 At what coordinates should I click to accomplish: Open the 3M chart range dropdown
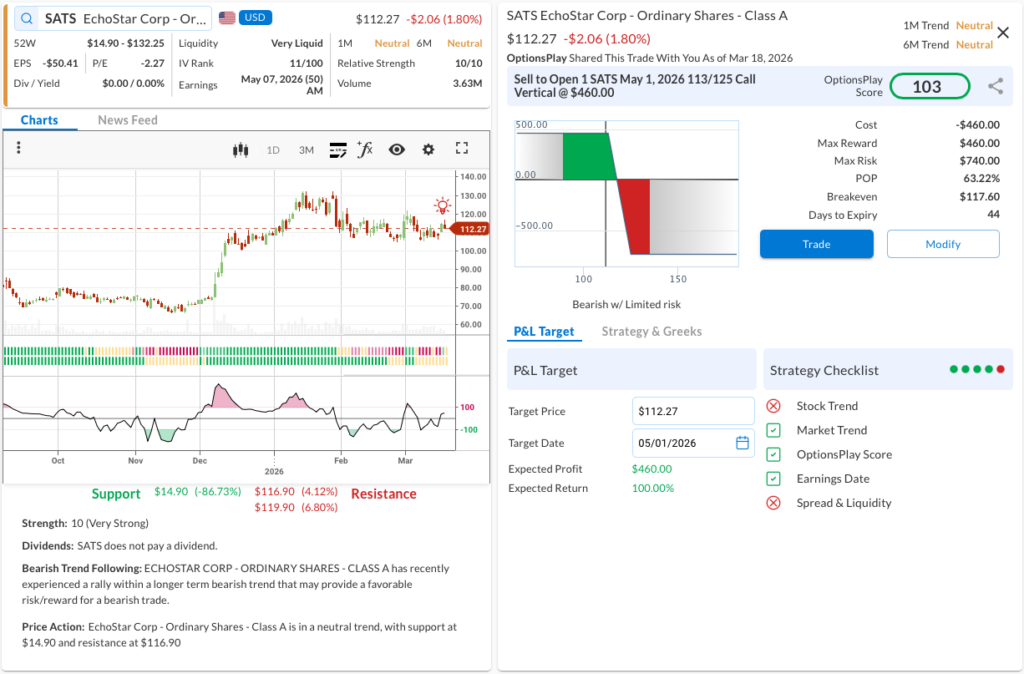[x=306, y=150]
